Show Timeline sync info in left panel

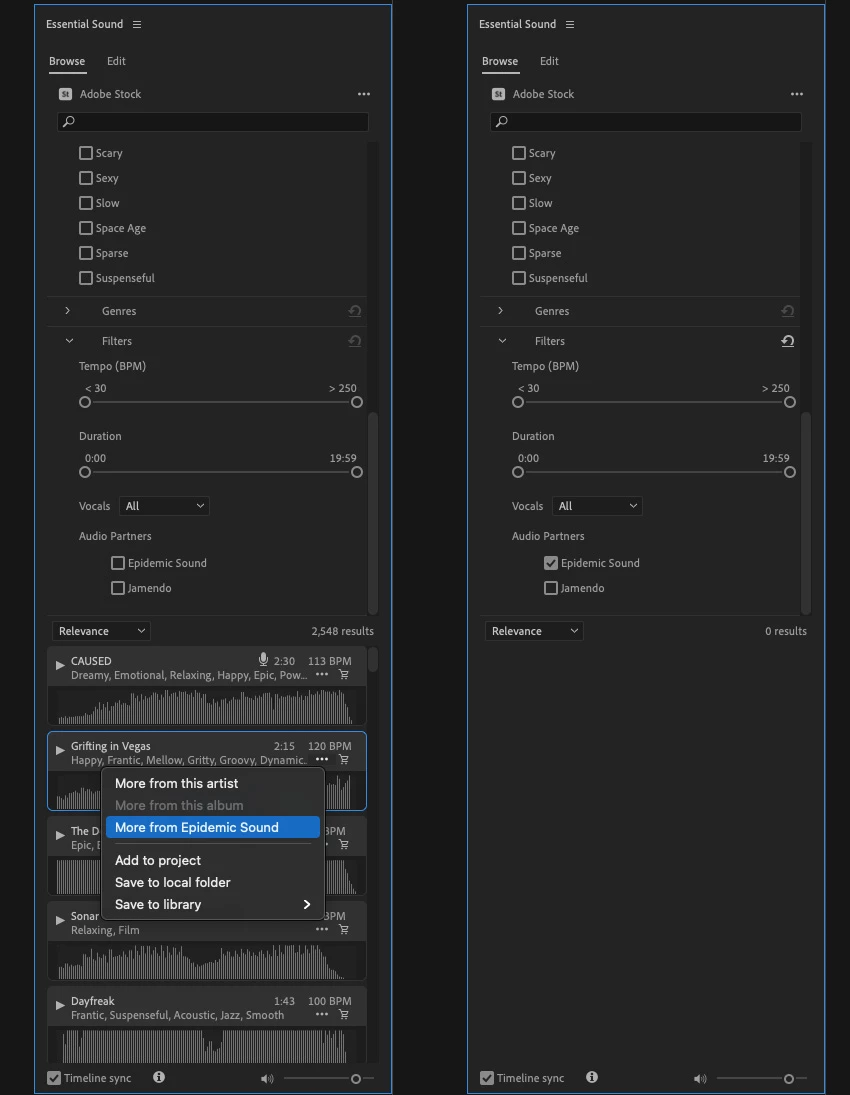159,1078
